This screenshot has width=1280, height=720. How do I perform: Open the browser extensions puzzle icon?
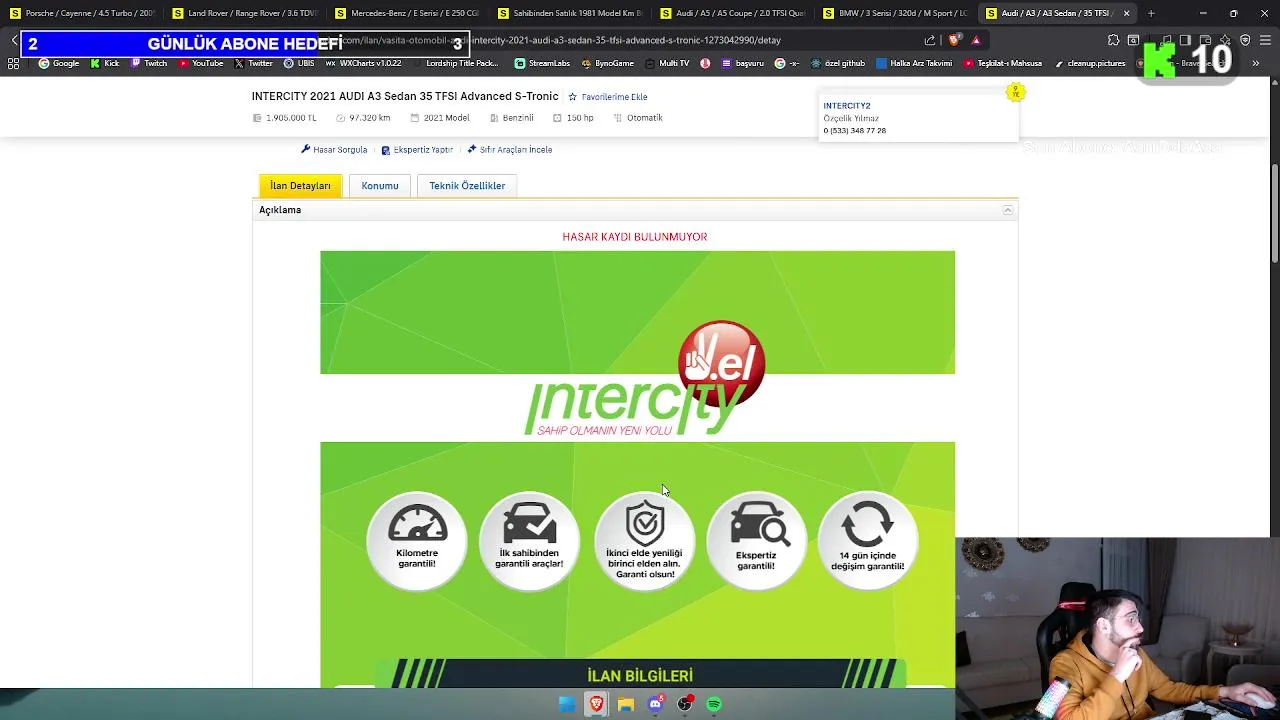click(x=1113, y=40)
